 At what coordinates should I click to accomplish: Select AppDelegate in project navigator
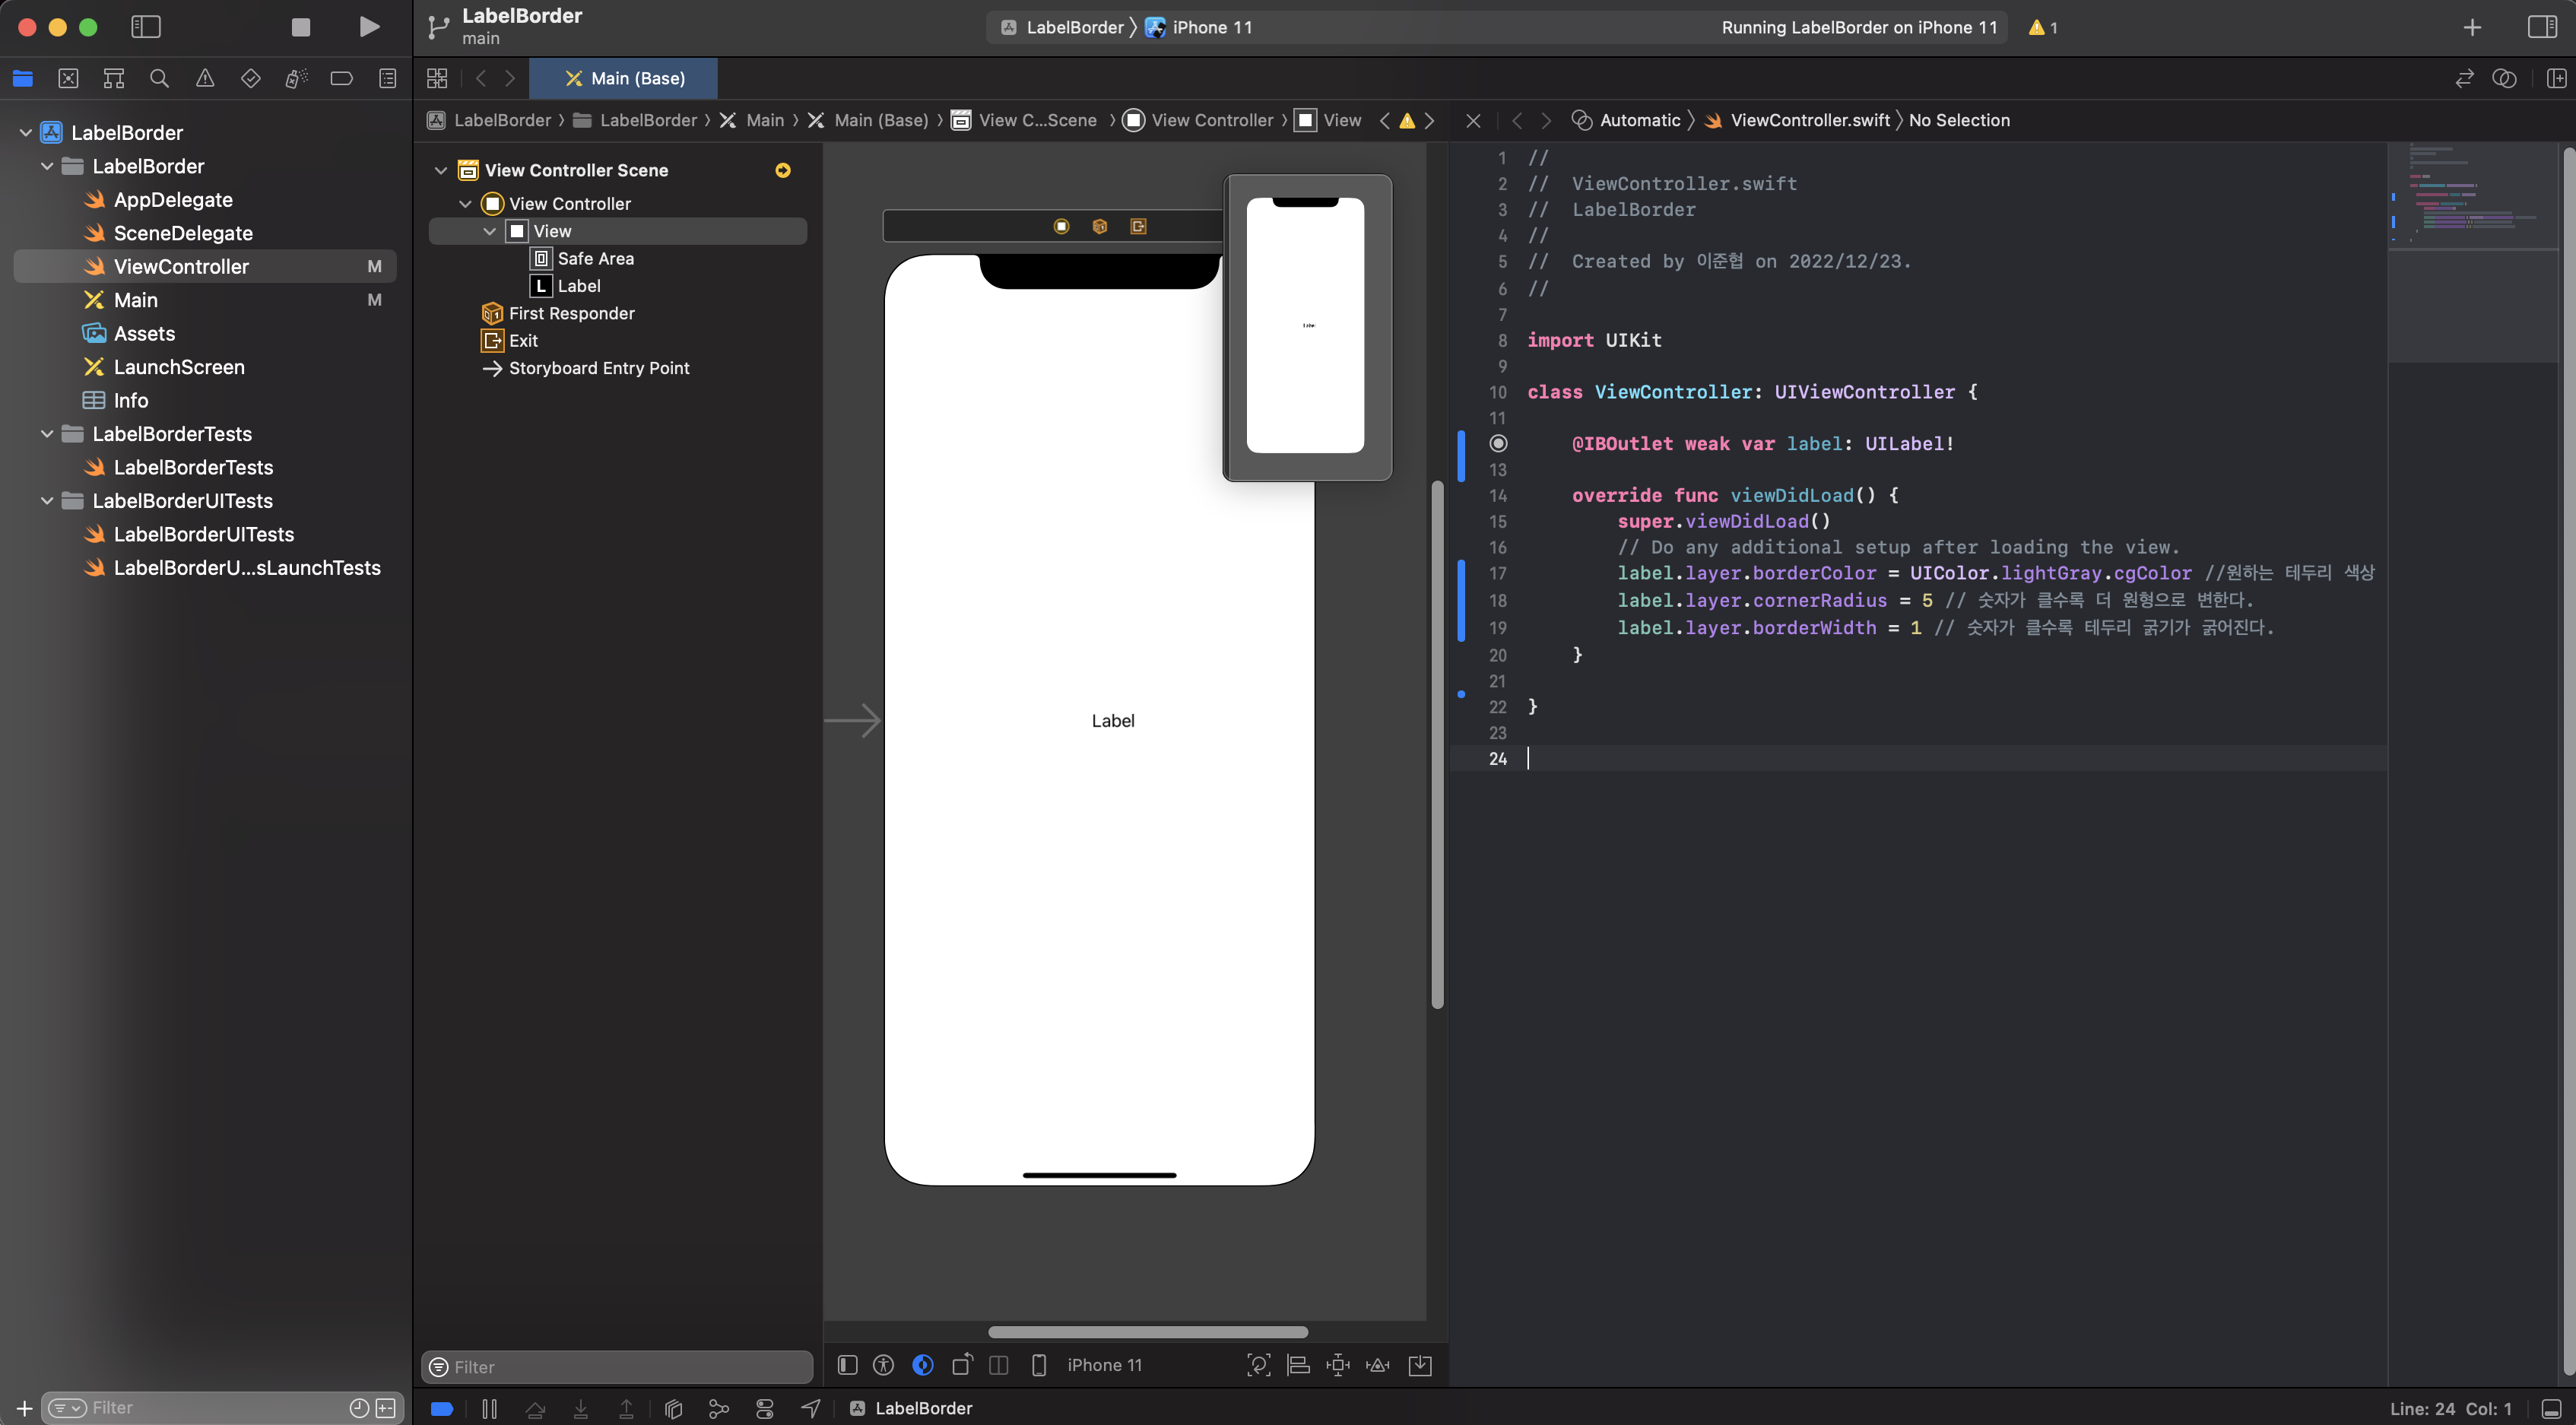(x=173, y=200)
